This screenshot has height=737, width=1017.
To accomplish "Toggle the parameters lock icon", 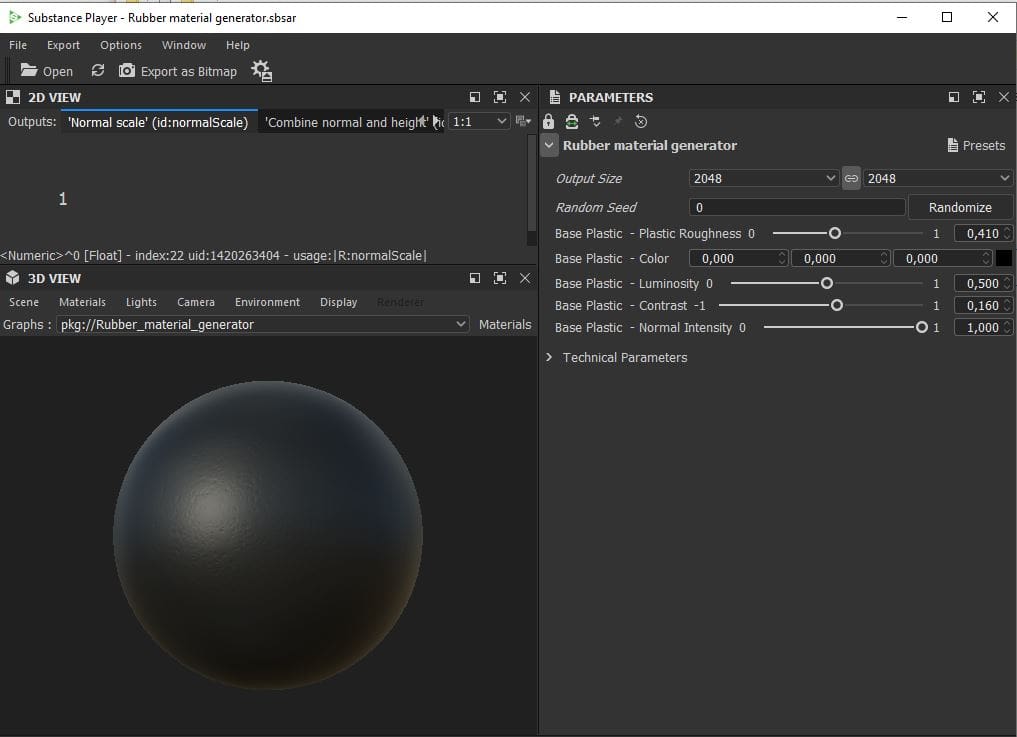I will (x=549, y=121).
